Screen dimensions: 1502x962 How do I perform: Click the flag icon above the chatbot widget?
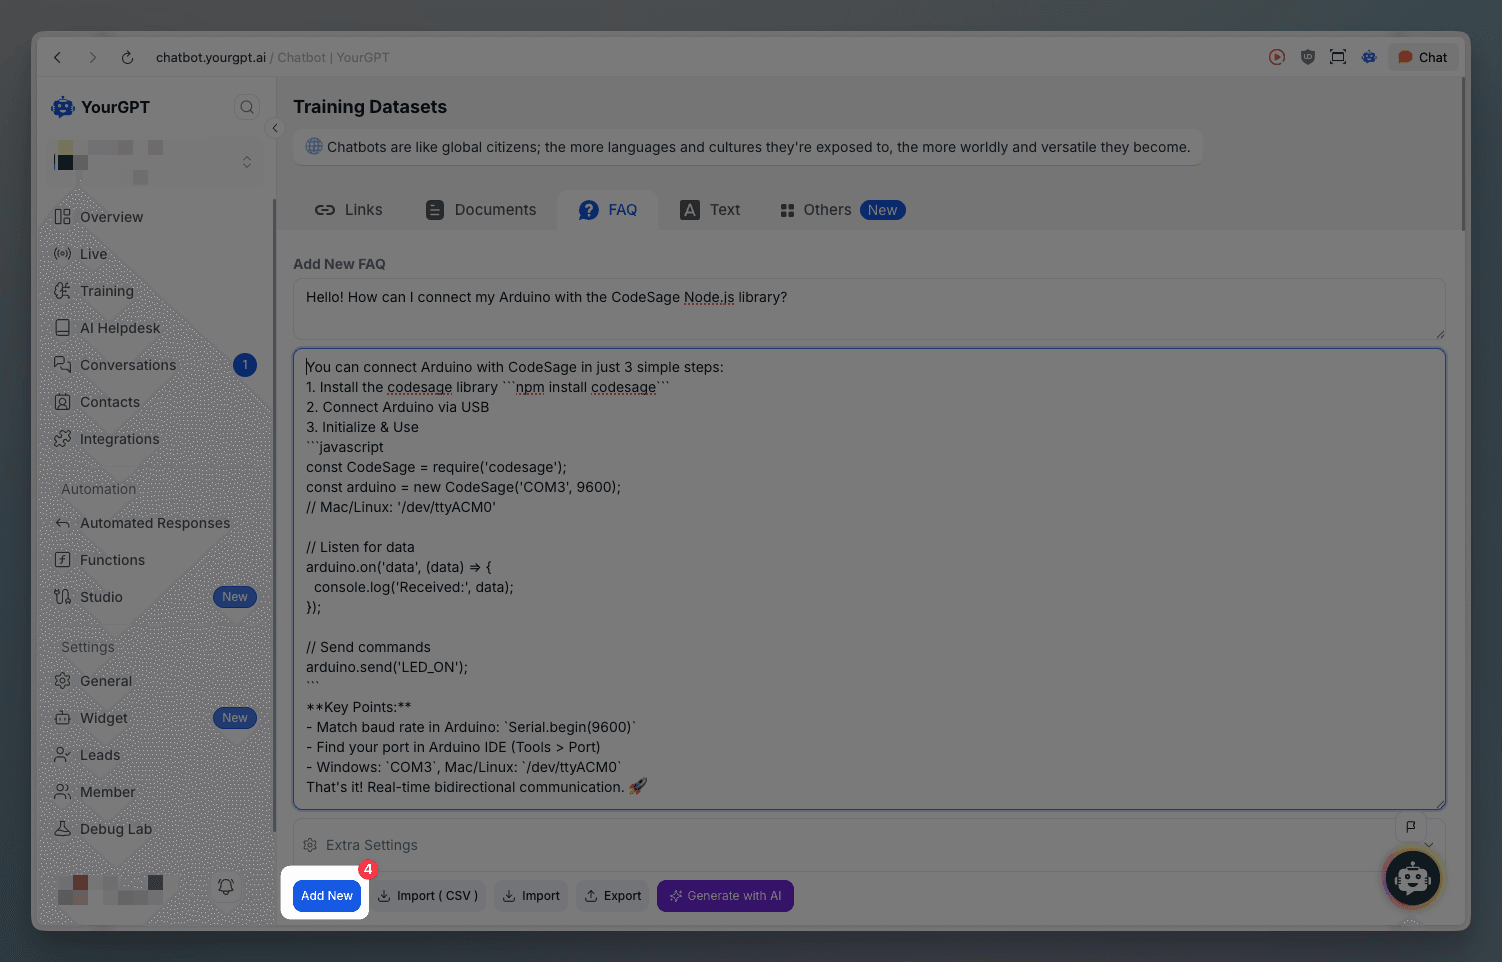pos(1410,827)
